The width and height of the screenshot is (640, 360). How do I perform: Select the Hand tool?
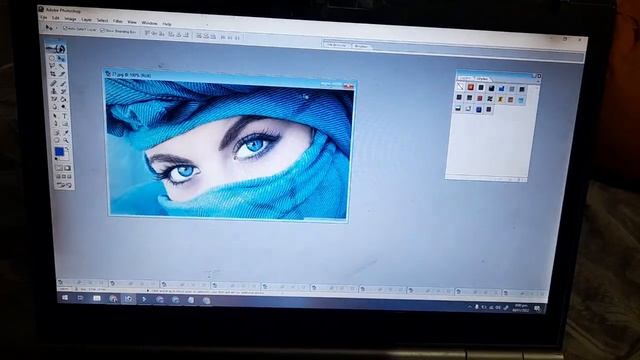coord(56,140)
